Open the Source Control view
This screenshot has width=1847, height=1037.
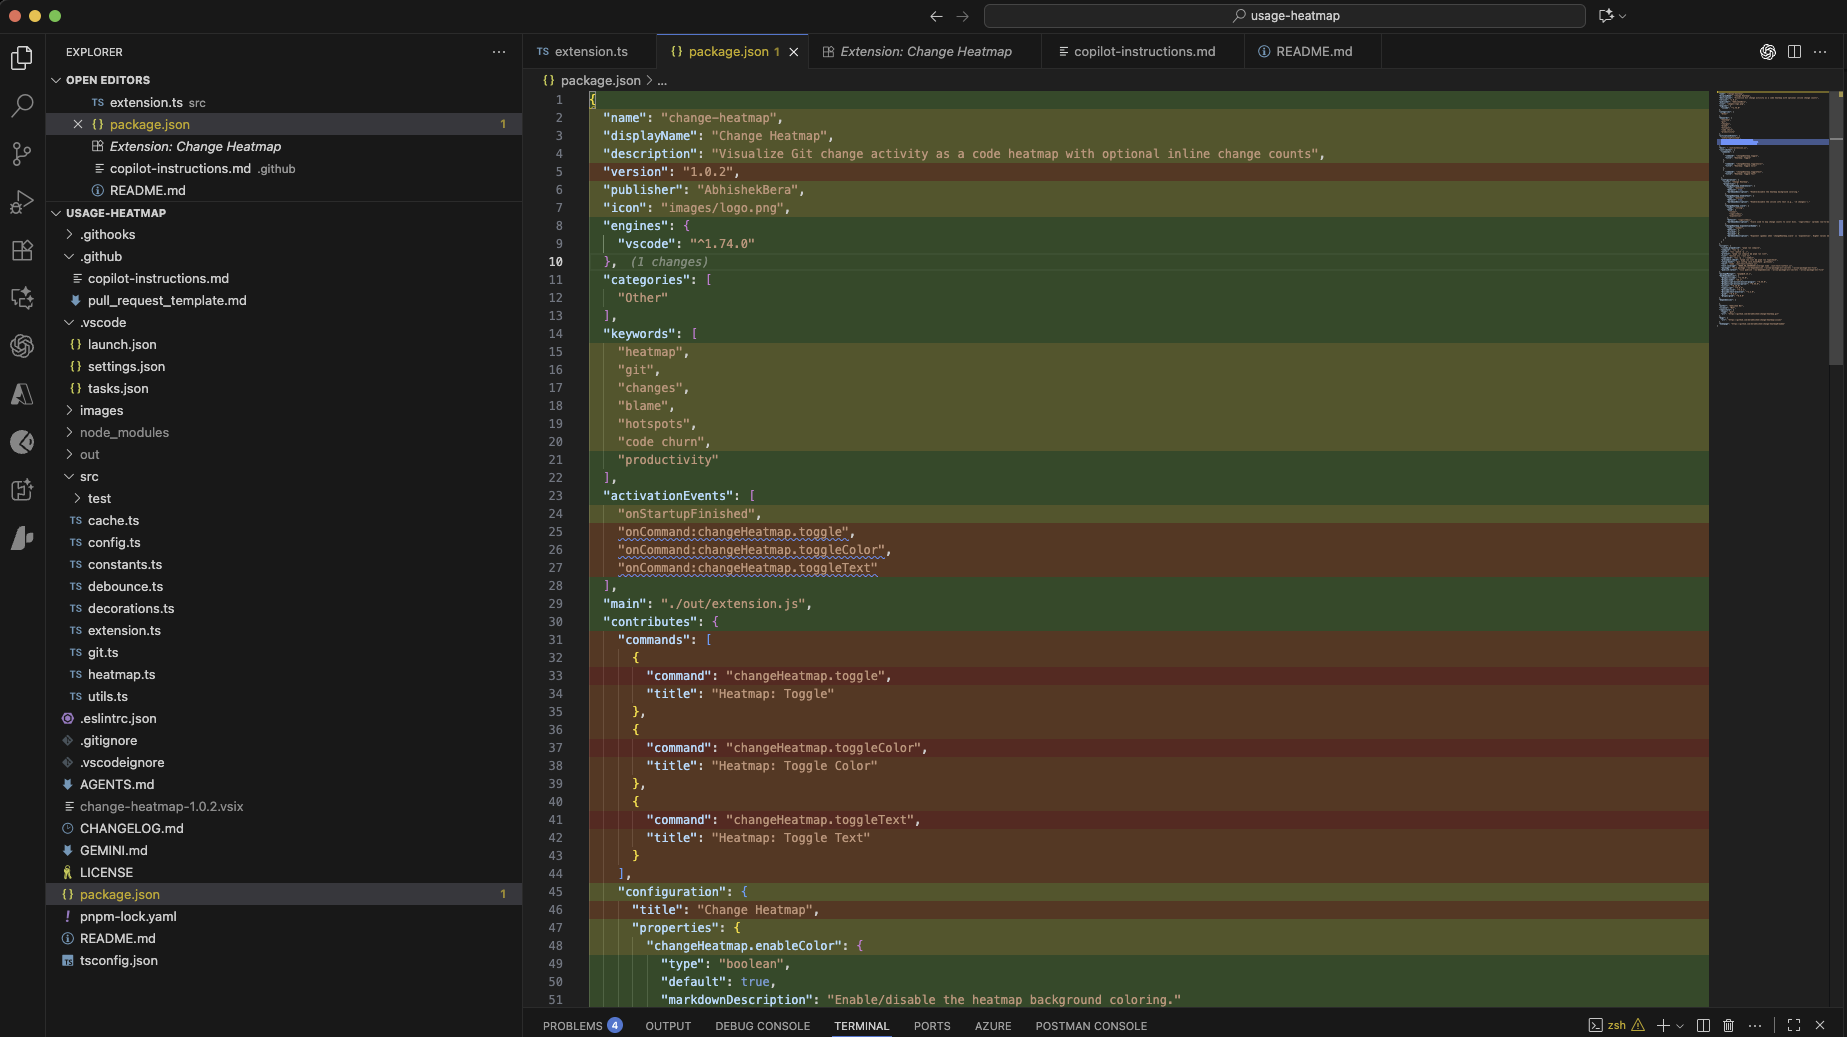pos(22,154)
